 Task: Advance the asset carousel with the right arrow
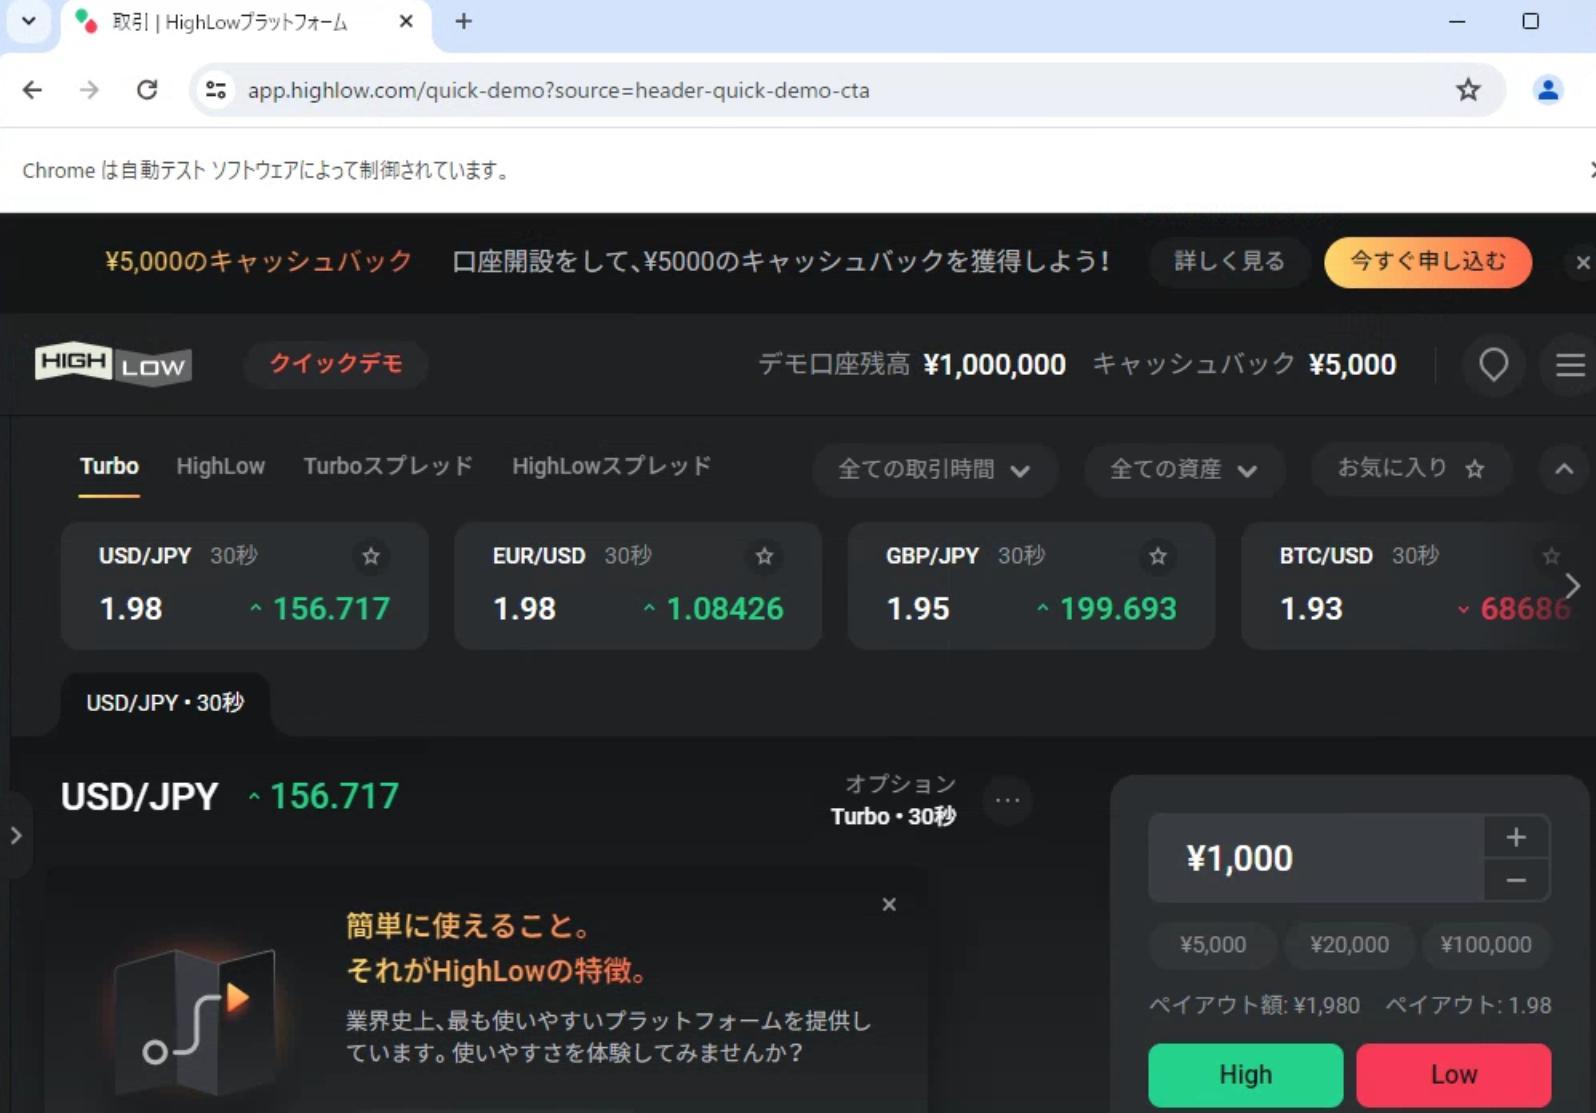pos(1573,586)
